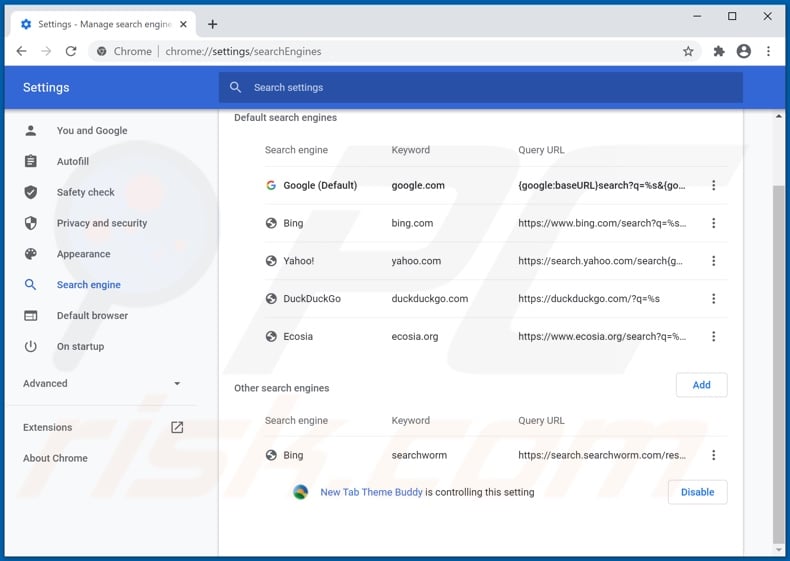Click the browser forward arrow

(x=46, y=51)
